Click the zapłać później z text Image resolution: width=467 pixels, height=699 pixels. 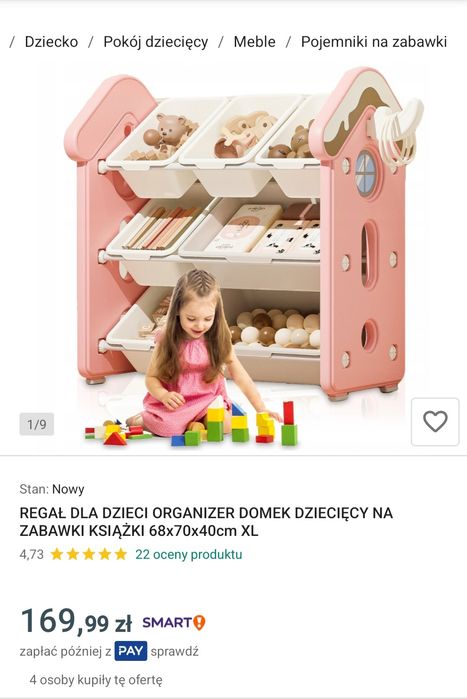pyautogui.click(x=65, y=651)
